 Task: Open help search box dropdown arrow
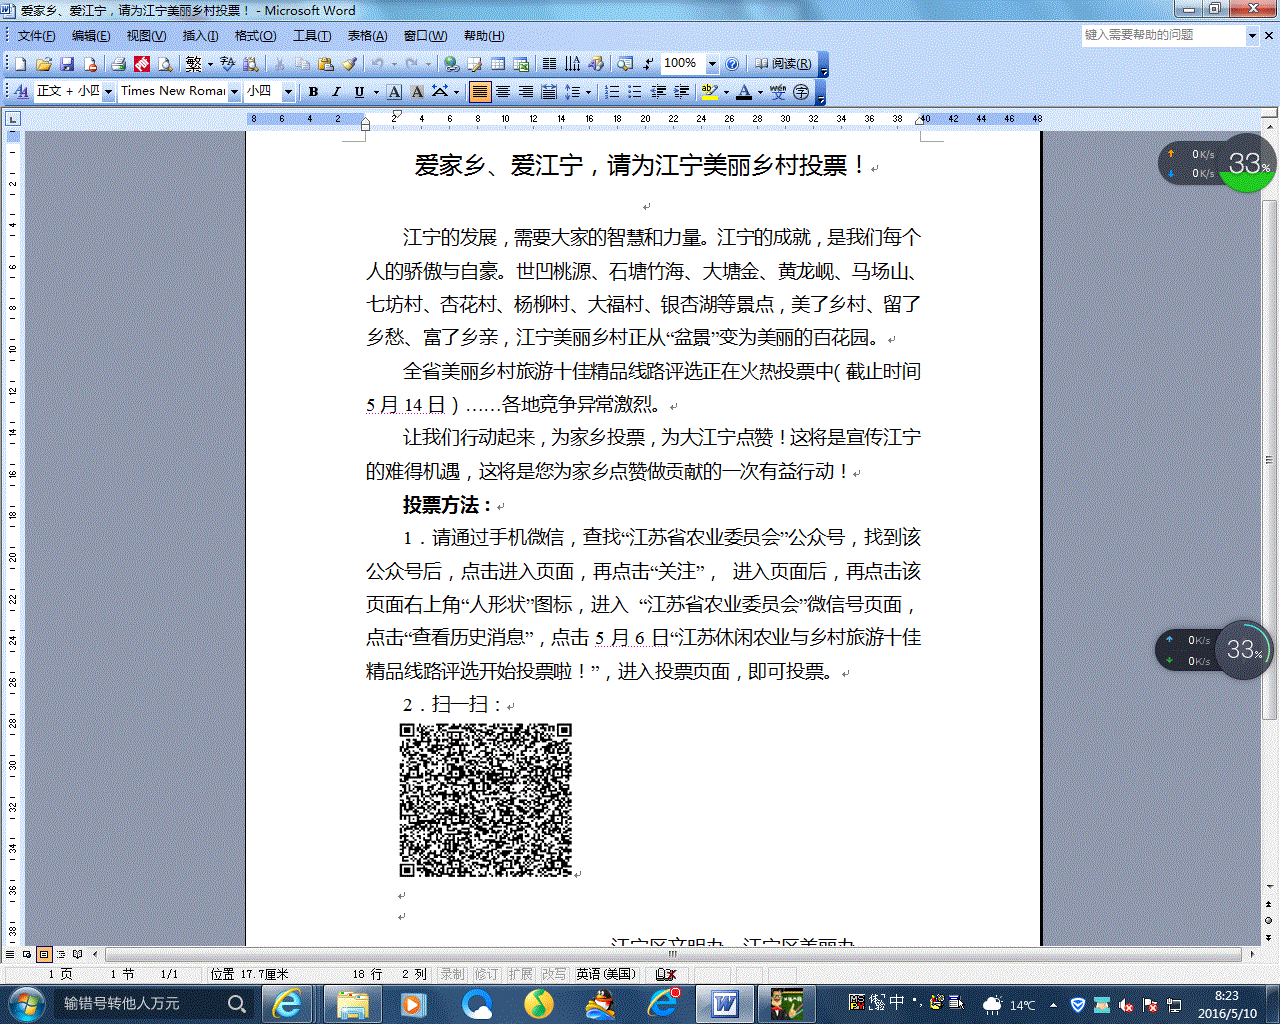coord(1252,35)
